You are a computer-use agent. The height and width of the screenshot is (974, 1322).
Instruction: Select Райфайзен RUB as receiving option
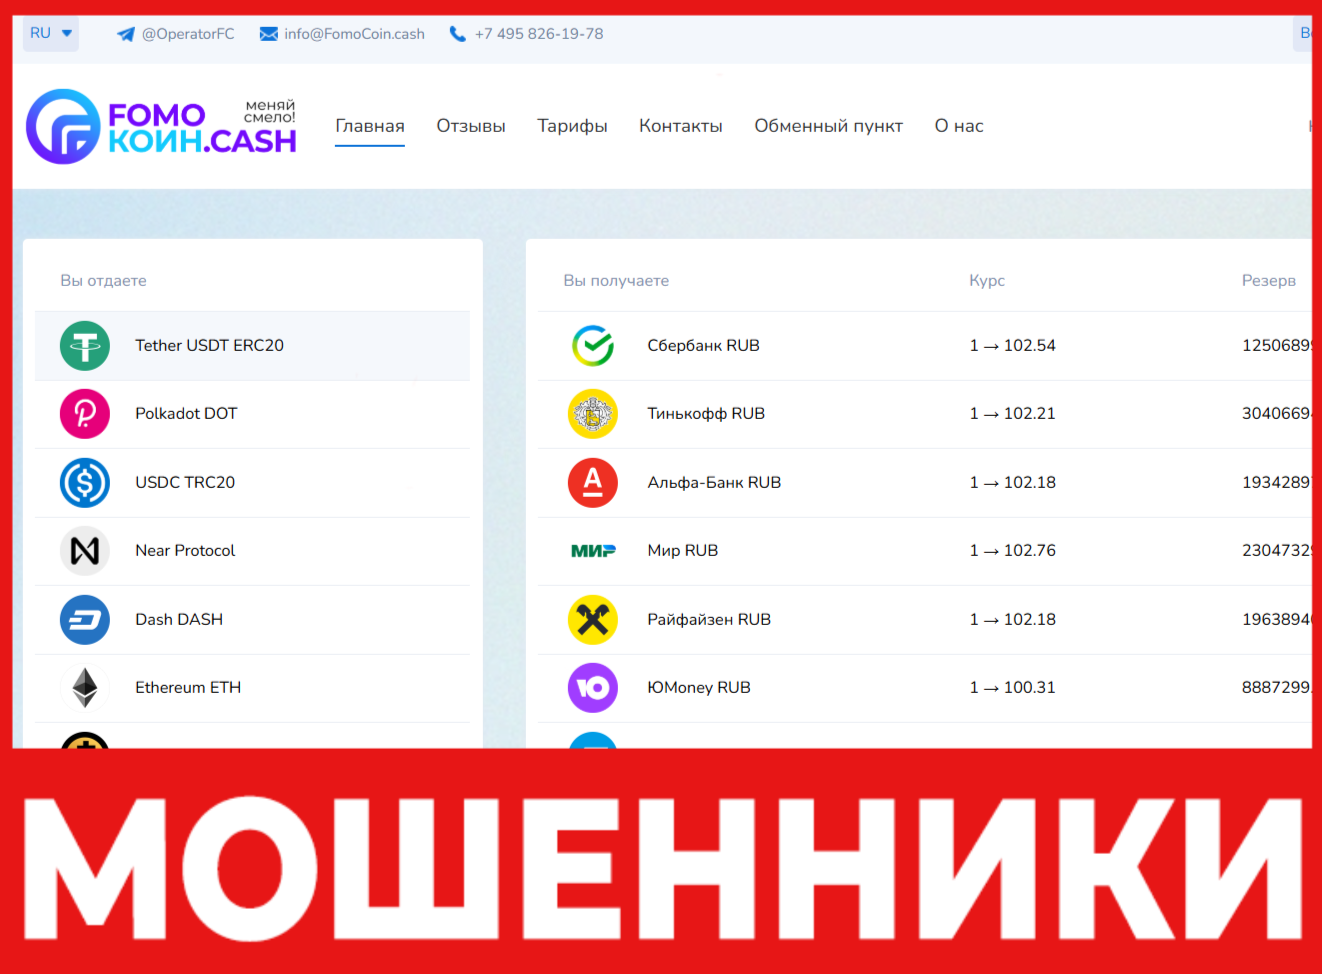coord(709,619)
